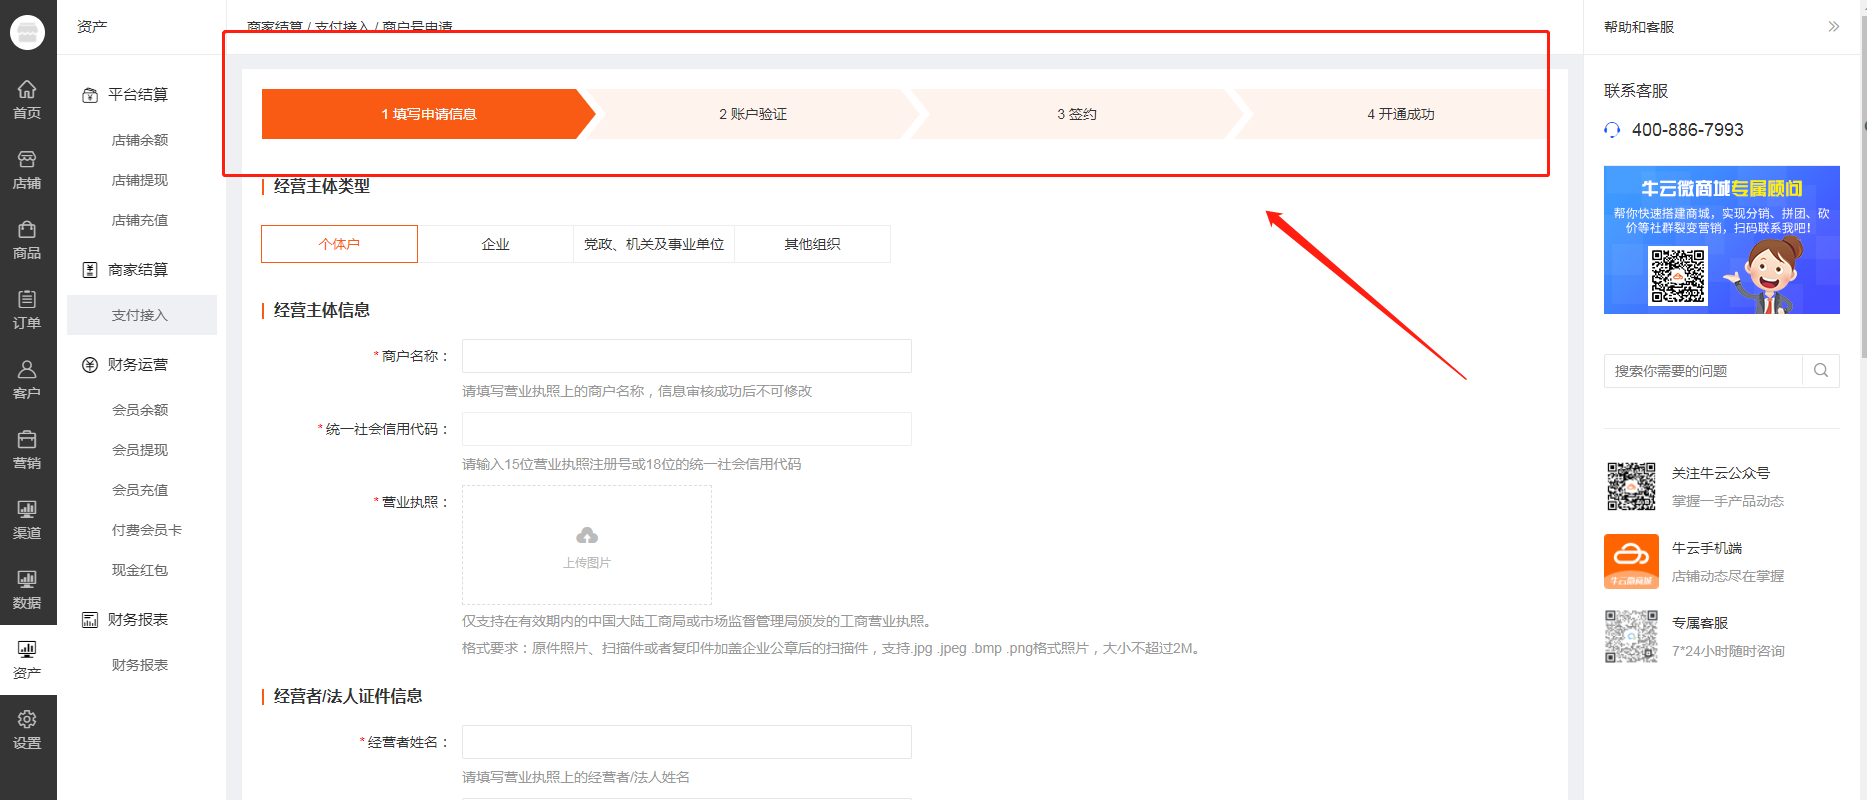Click the 专属客服 text link

[x=1700, y=623]
